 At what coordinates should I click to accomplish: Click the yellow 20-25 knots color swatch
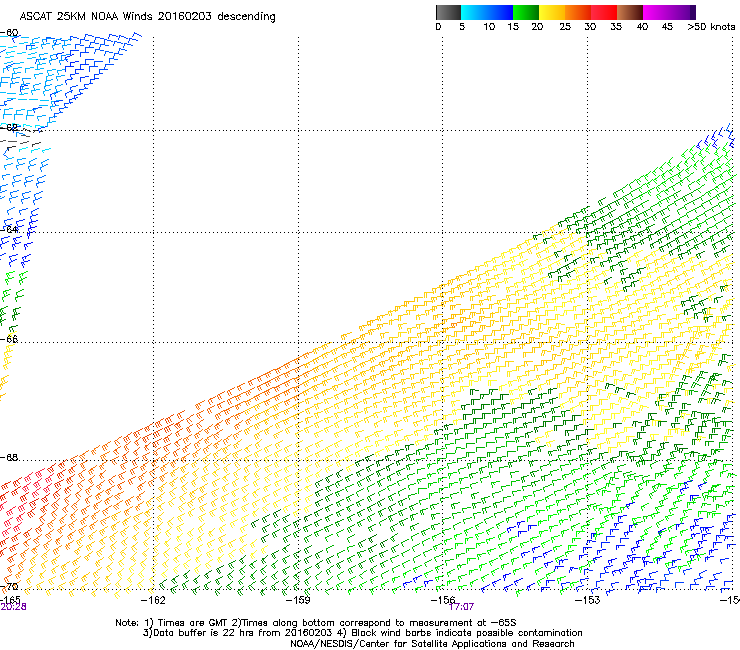click(x=552, y=12)
